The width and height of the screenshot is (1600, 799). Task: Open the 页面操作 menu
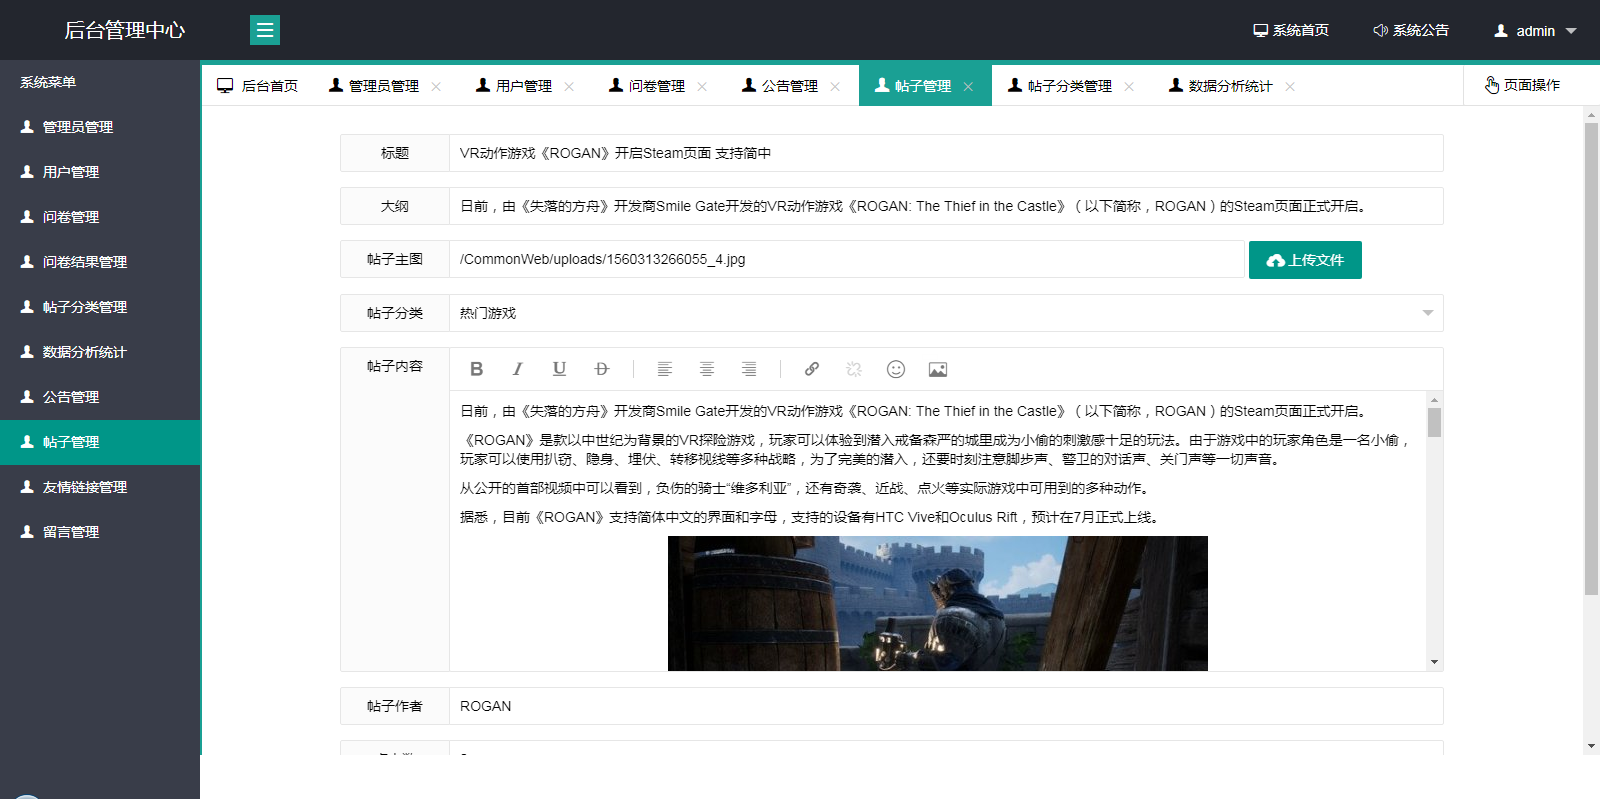[x=1522, y=85]
